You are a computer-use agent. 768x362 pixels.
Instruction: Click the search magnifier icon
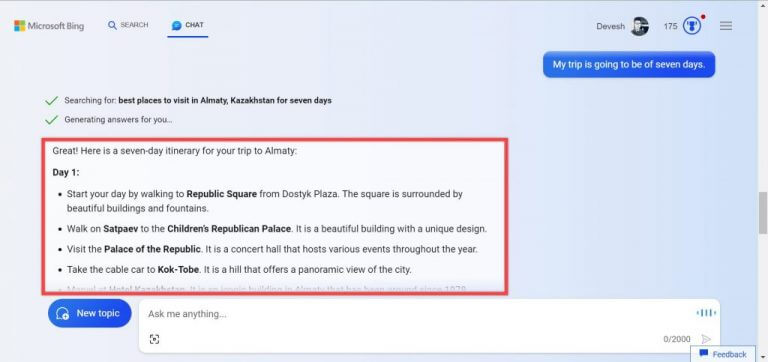coord(112,25)
